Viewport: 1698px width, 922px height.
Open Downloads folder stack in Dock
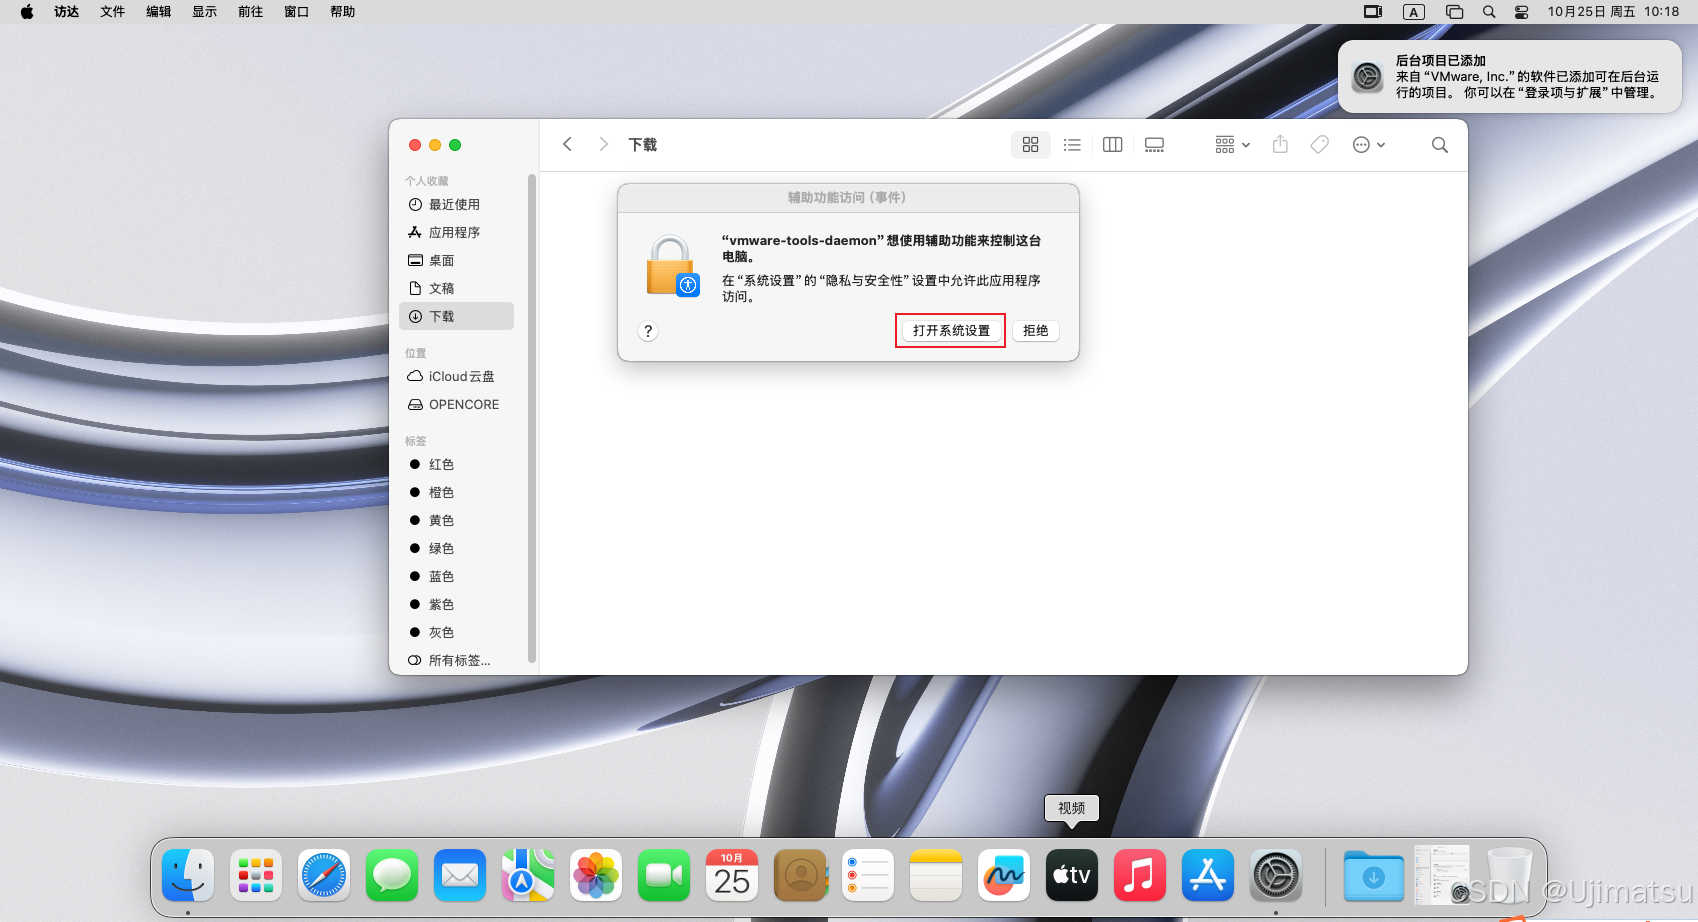point(1374,875)
